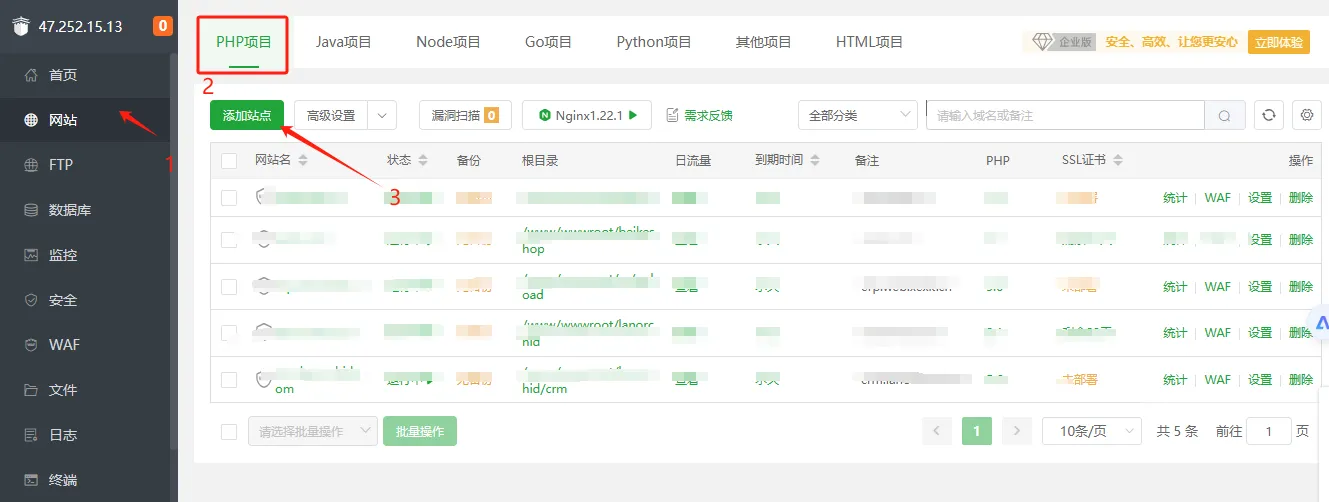Click the globe icon next to 网站
This screenshot has height=502, width=1329.
click(x=31, y=120)
